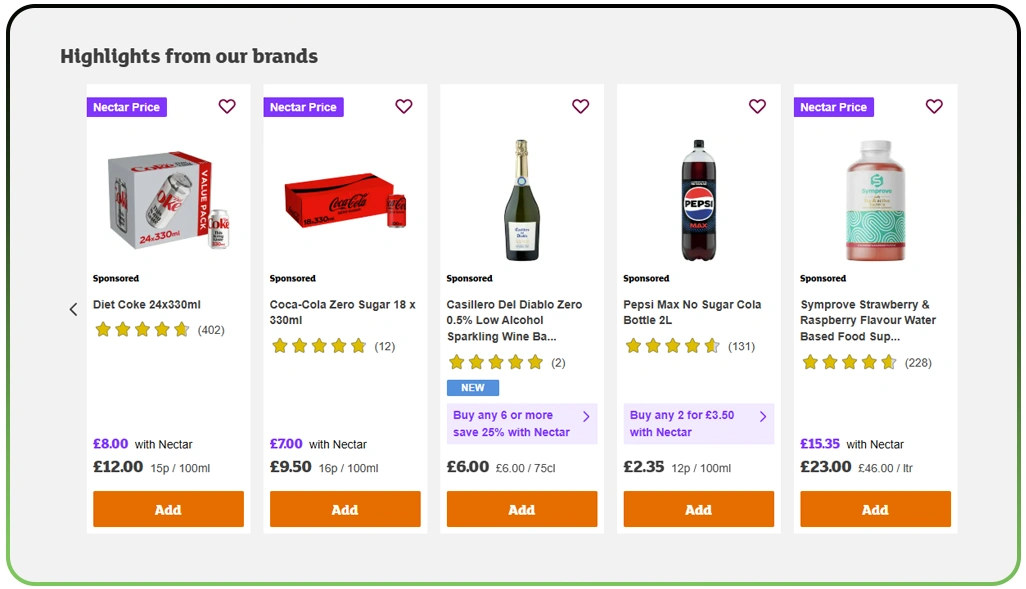Toggle the favourite heart on Diet Coke

tap(227, 106)
